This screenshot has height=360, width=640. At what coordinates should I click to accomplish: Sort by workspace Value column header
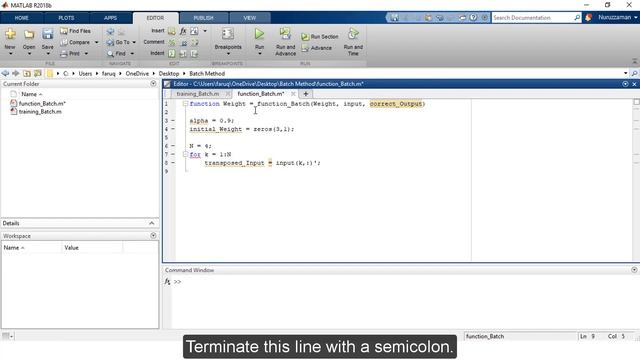click(x=71, y=248)
